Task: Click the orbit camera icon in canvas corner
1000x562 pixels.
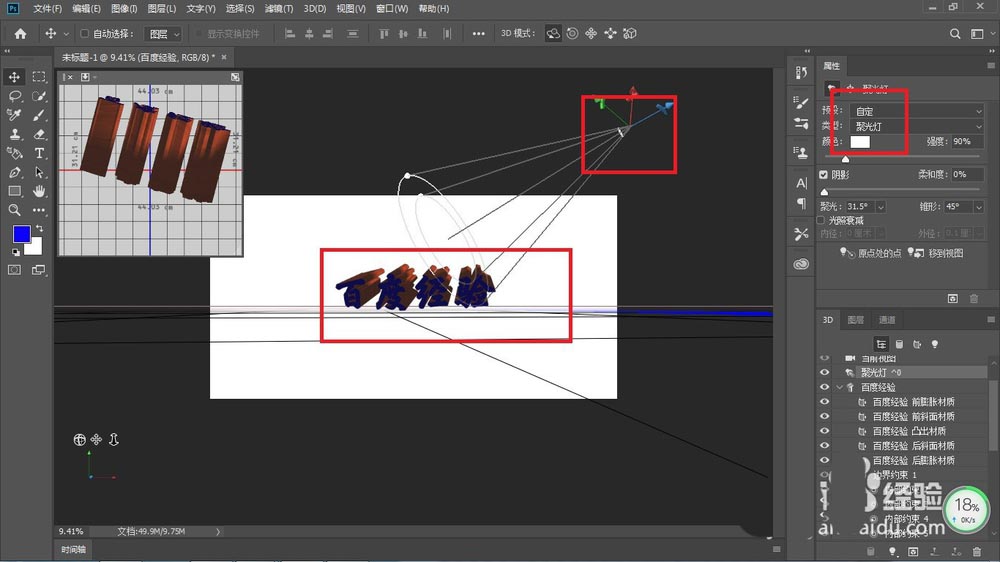Action: point(80,440)
